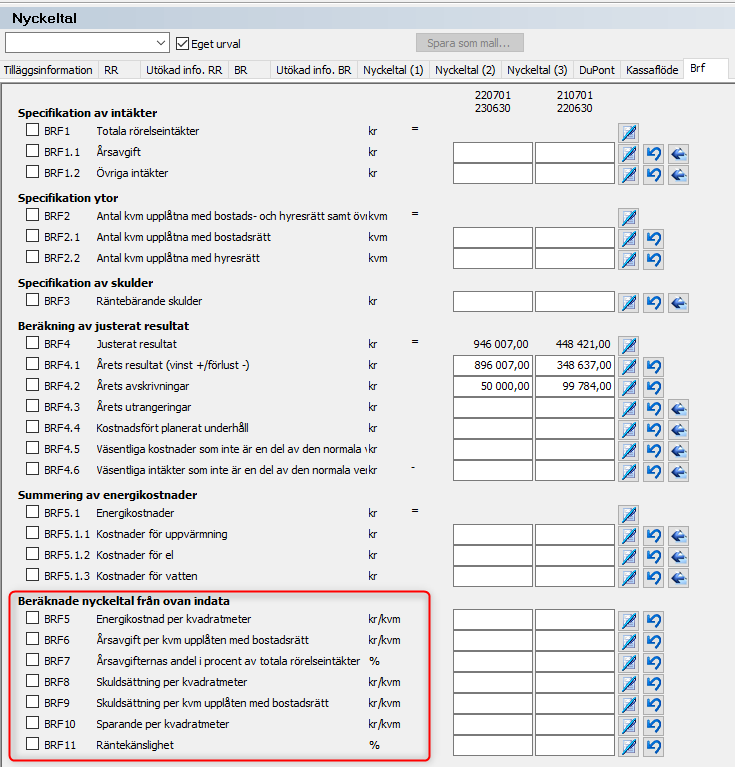Click the edit pencil for BRF4.6 row
Screen dimensions: 735x767
[x=628, y=472]
